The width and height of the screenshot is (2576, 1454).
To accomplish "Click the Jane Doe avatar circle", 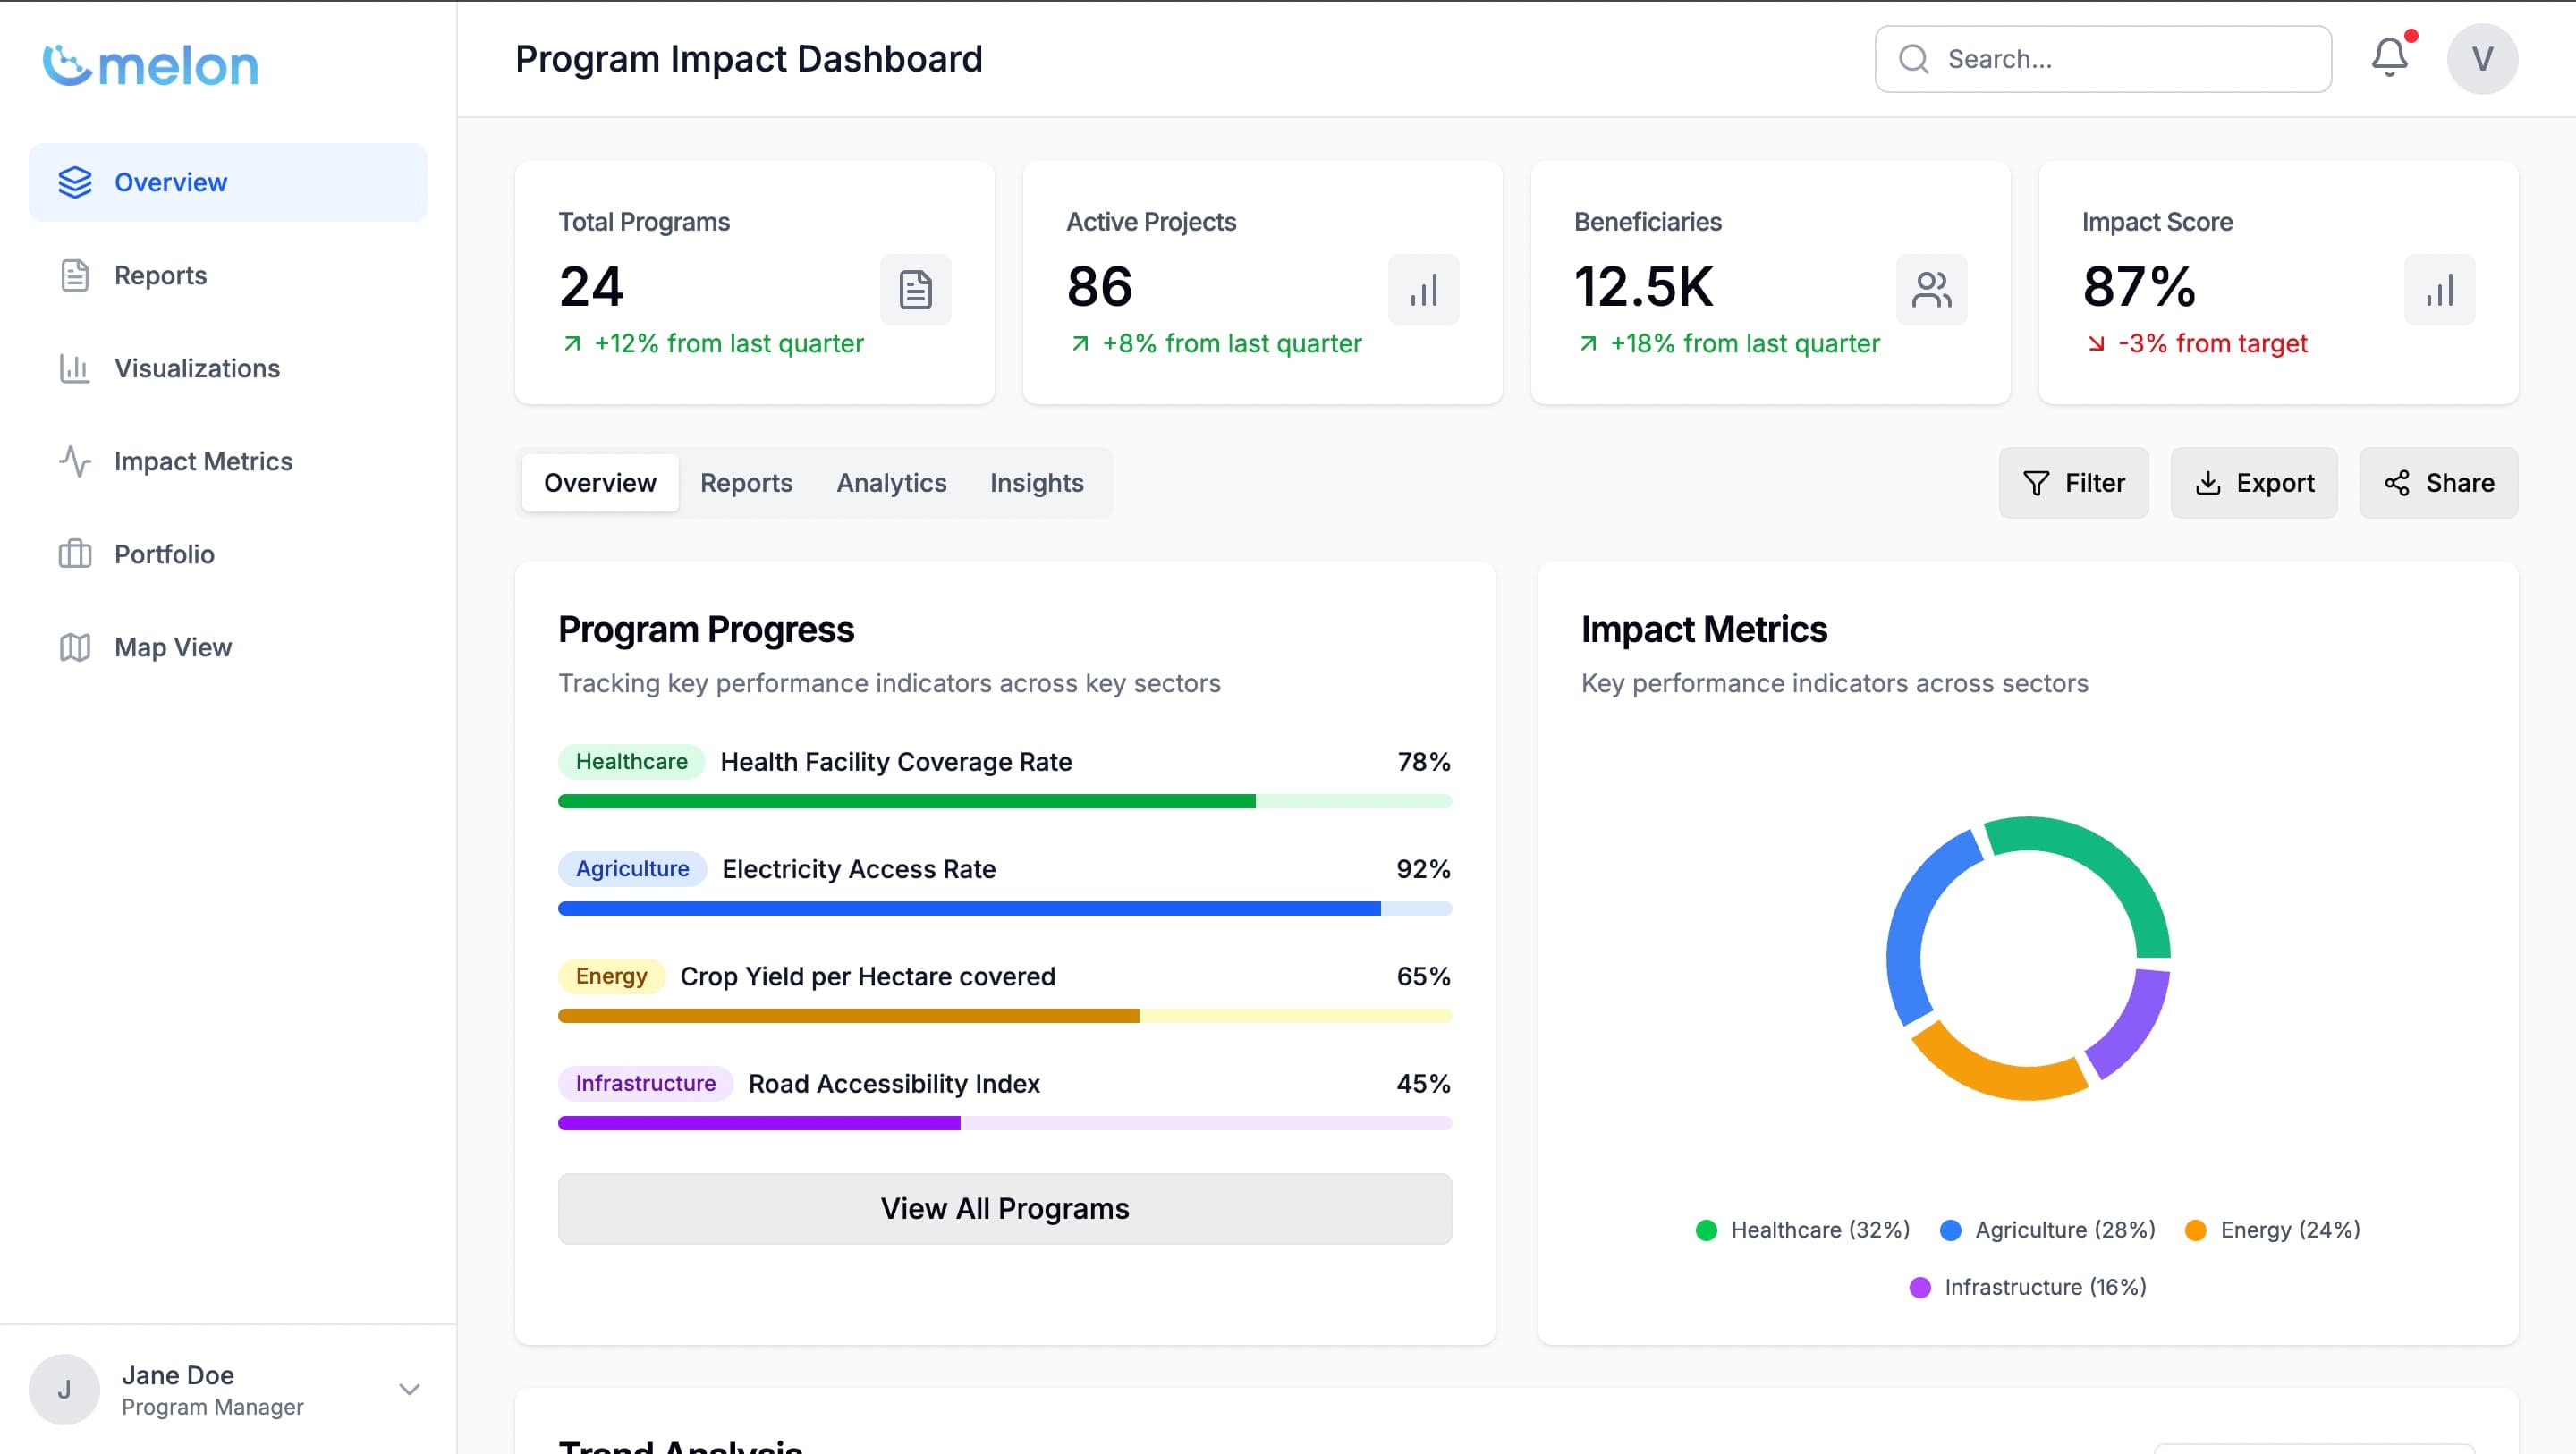I will click(64, 1389).
